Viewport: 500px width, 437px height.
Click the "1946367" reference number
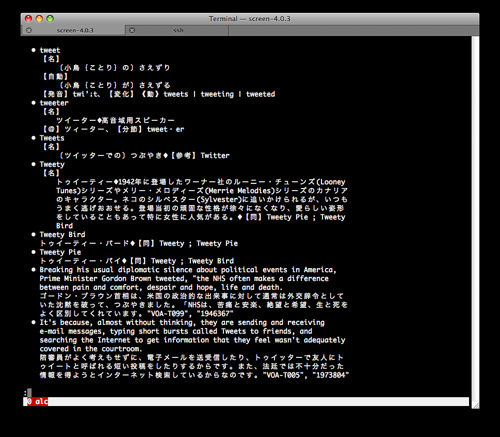click(215, 314)
